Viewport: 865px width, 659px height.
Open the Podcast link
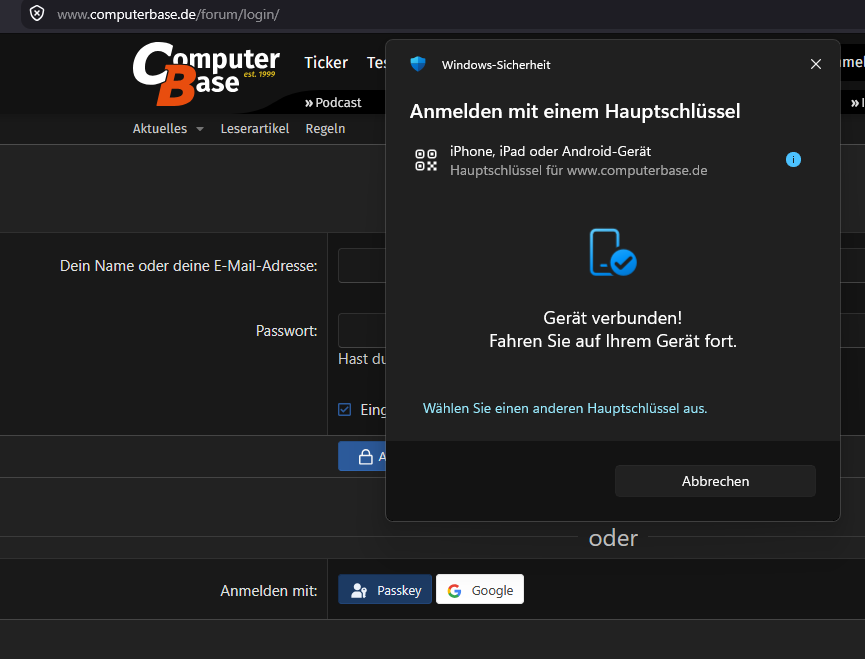pos(333,103)
